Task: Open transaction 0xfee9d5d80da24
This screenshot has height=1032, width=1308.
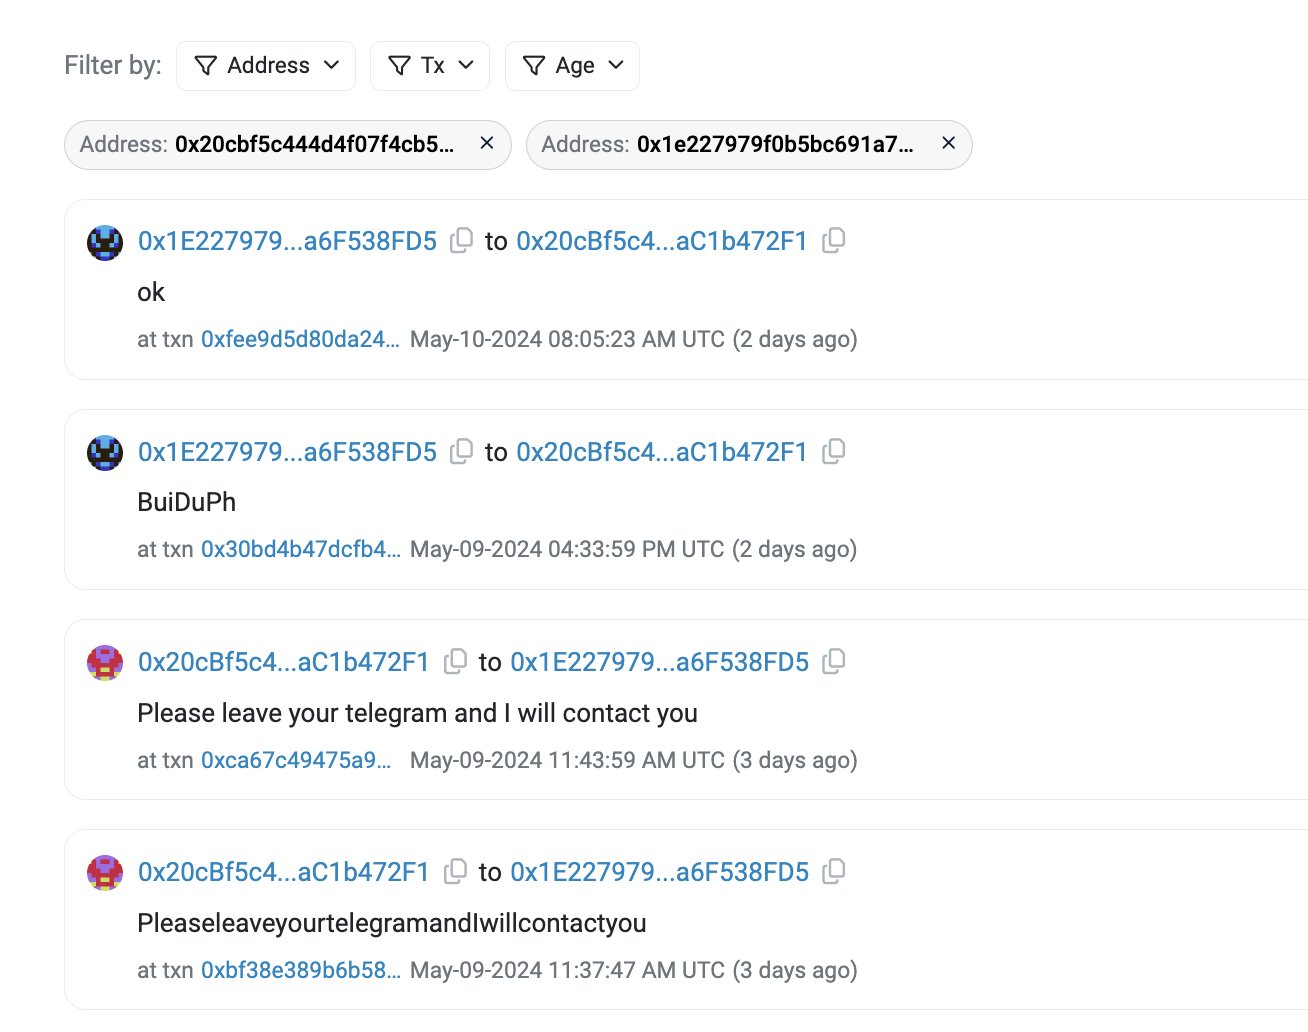Action: coord(300,339)
